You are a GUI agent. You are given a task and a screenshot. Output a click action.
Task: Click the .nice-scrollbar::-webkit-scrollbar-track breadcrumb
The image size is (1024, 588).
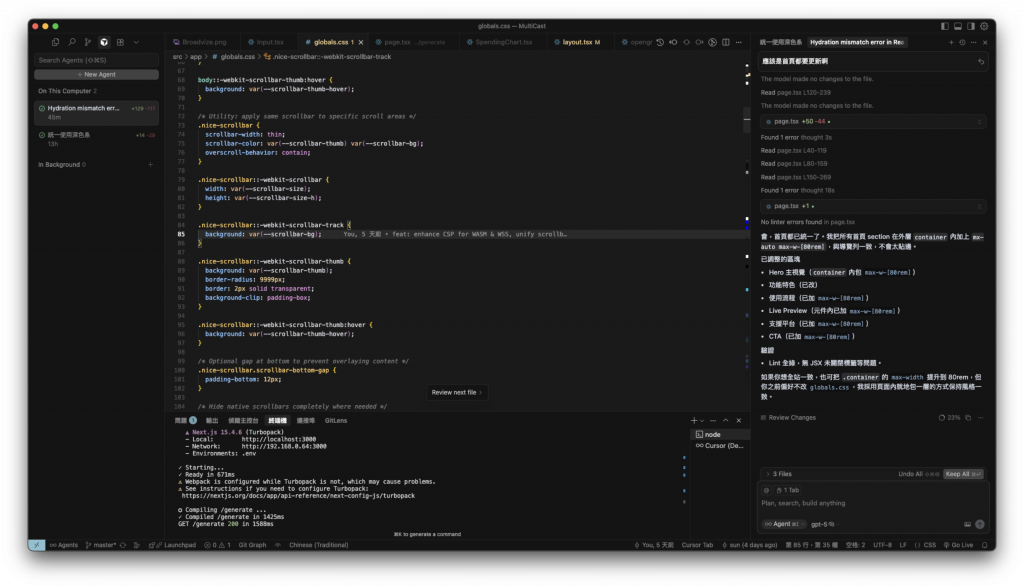pyautogui.click(x=328, y=57)
